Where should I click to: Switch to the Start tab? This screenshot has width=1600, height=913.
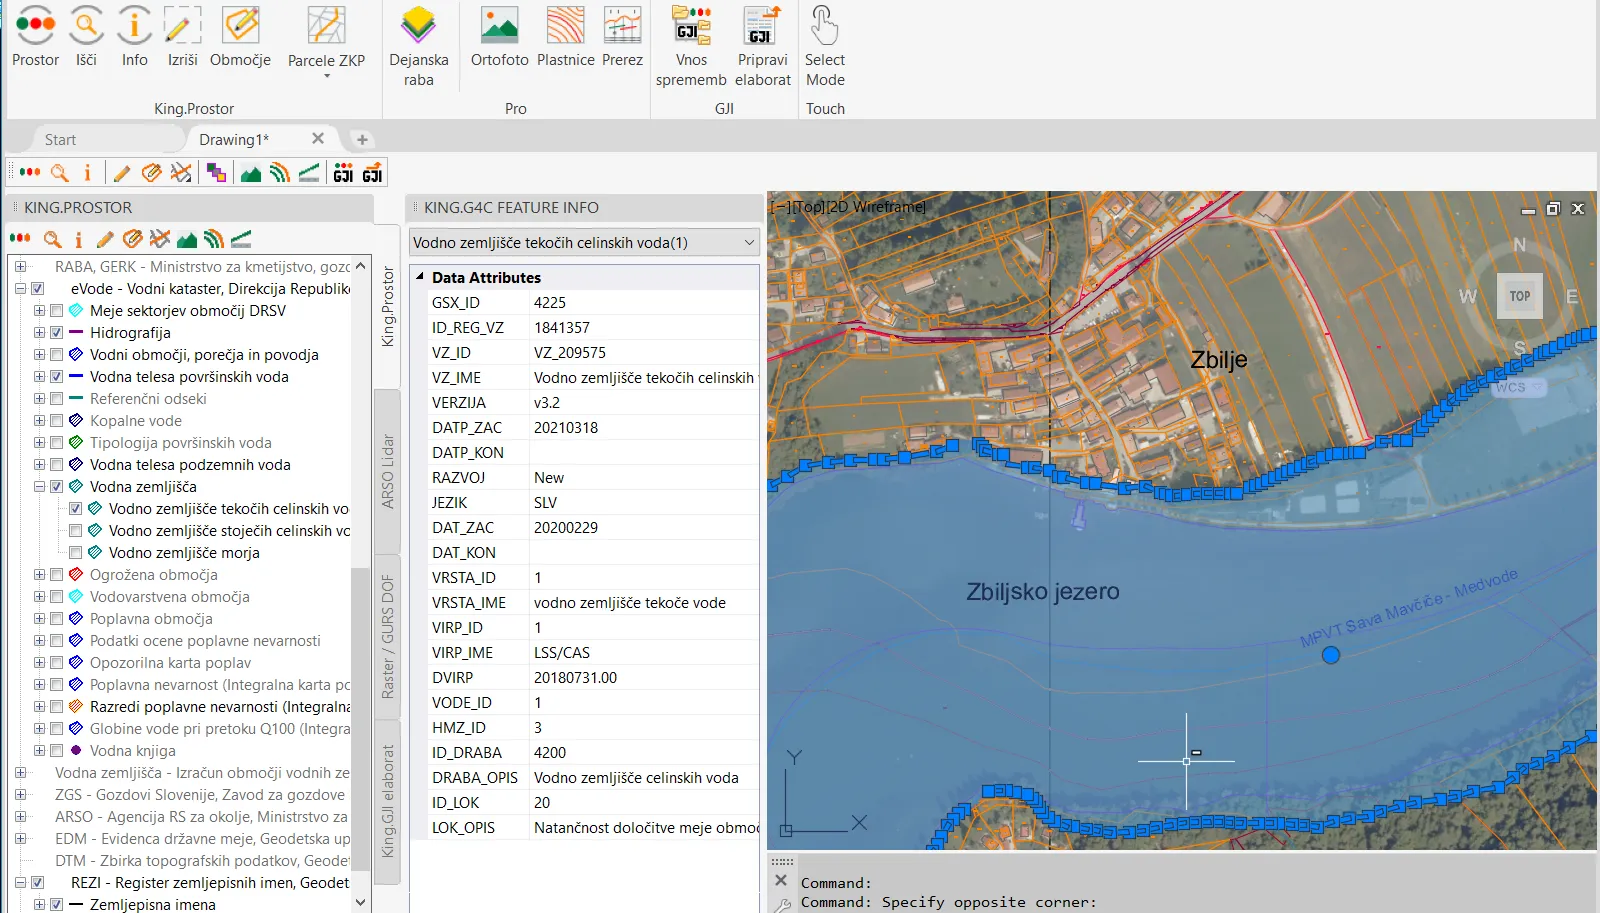click(60, 140)
